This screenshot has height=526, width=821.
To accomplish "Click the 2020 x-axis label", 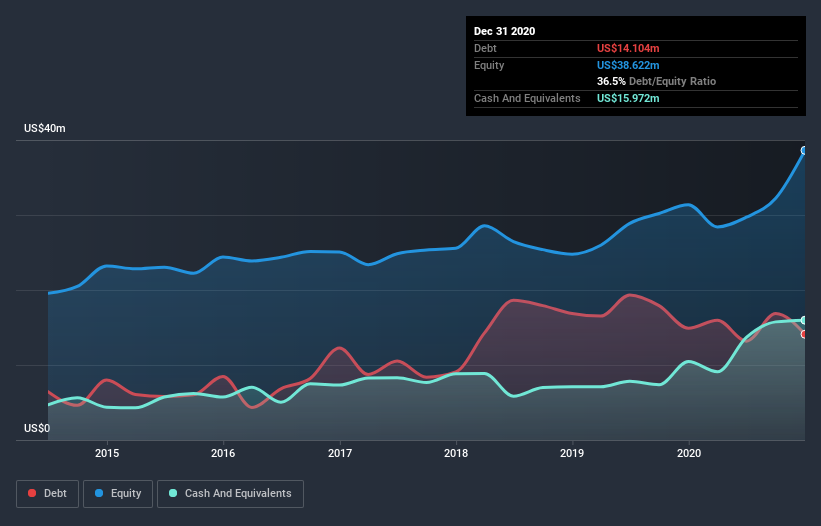I will 689,453.
